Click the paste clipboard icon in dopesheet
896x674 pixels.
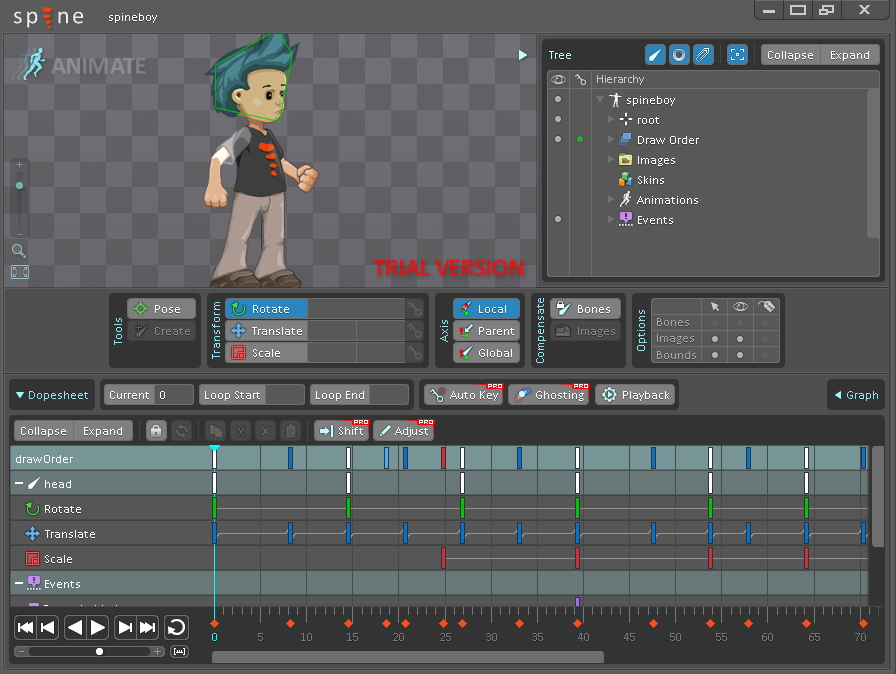[x=291, y=431]
